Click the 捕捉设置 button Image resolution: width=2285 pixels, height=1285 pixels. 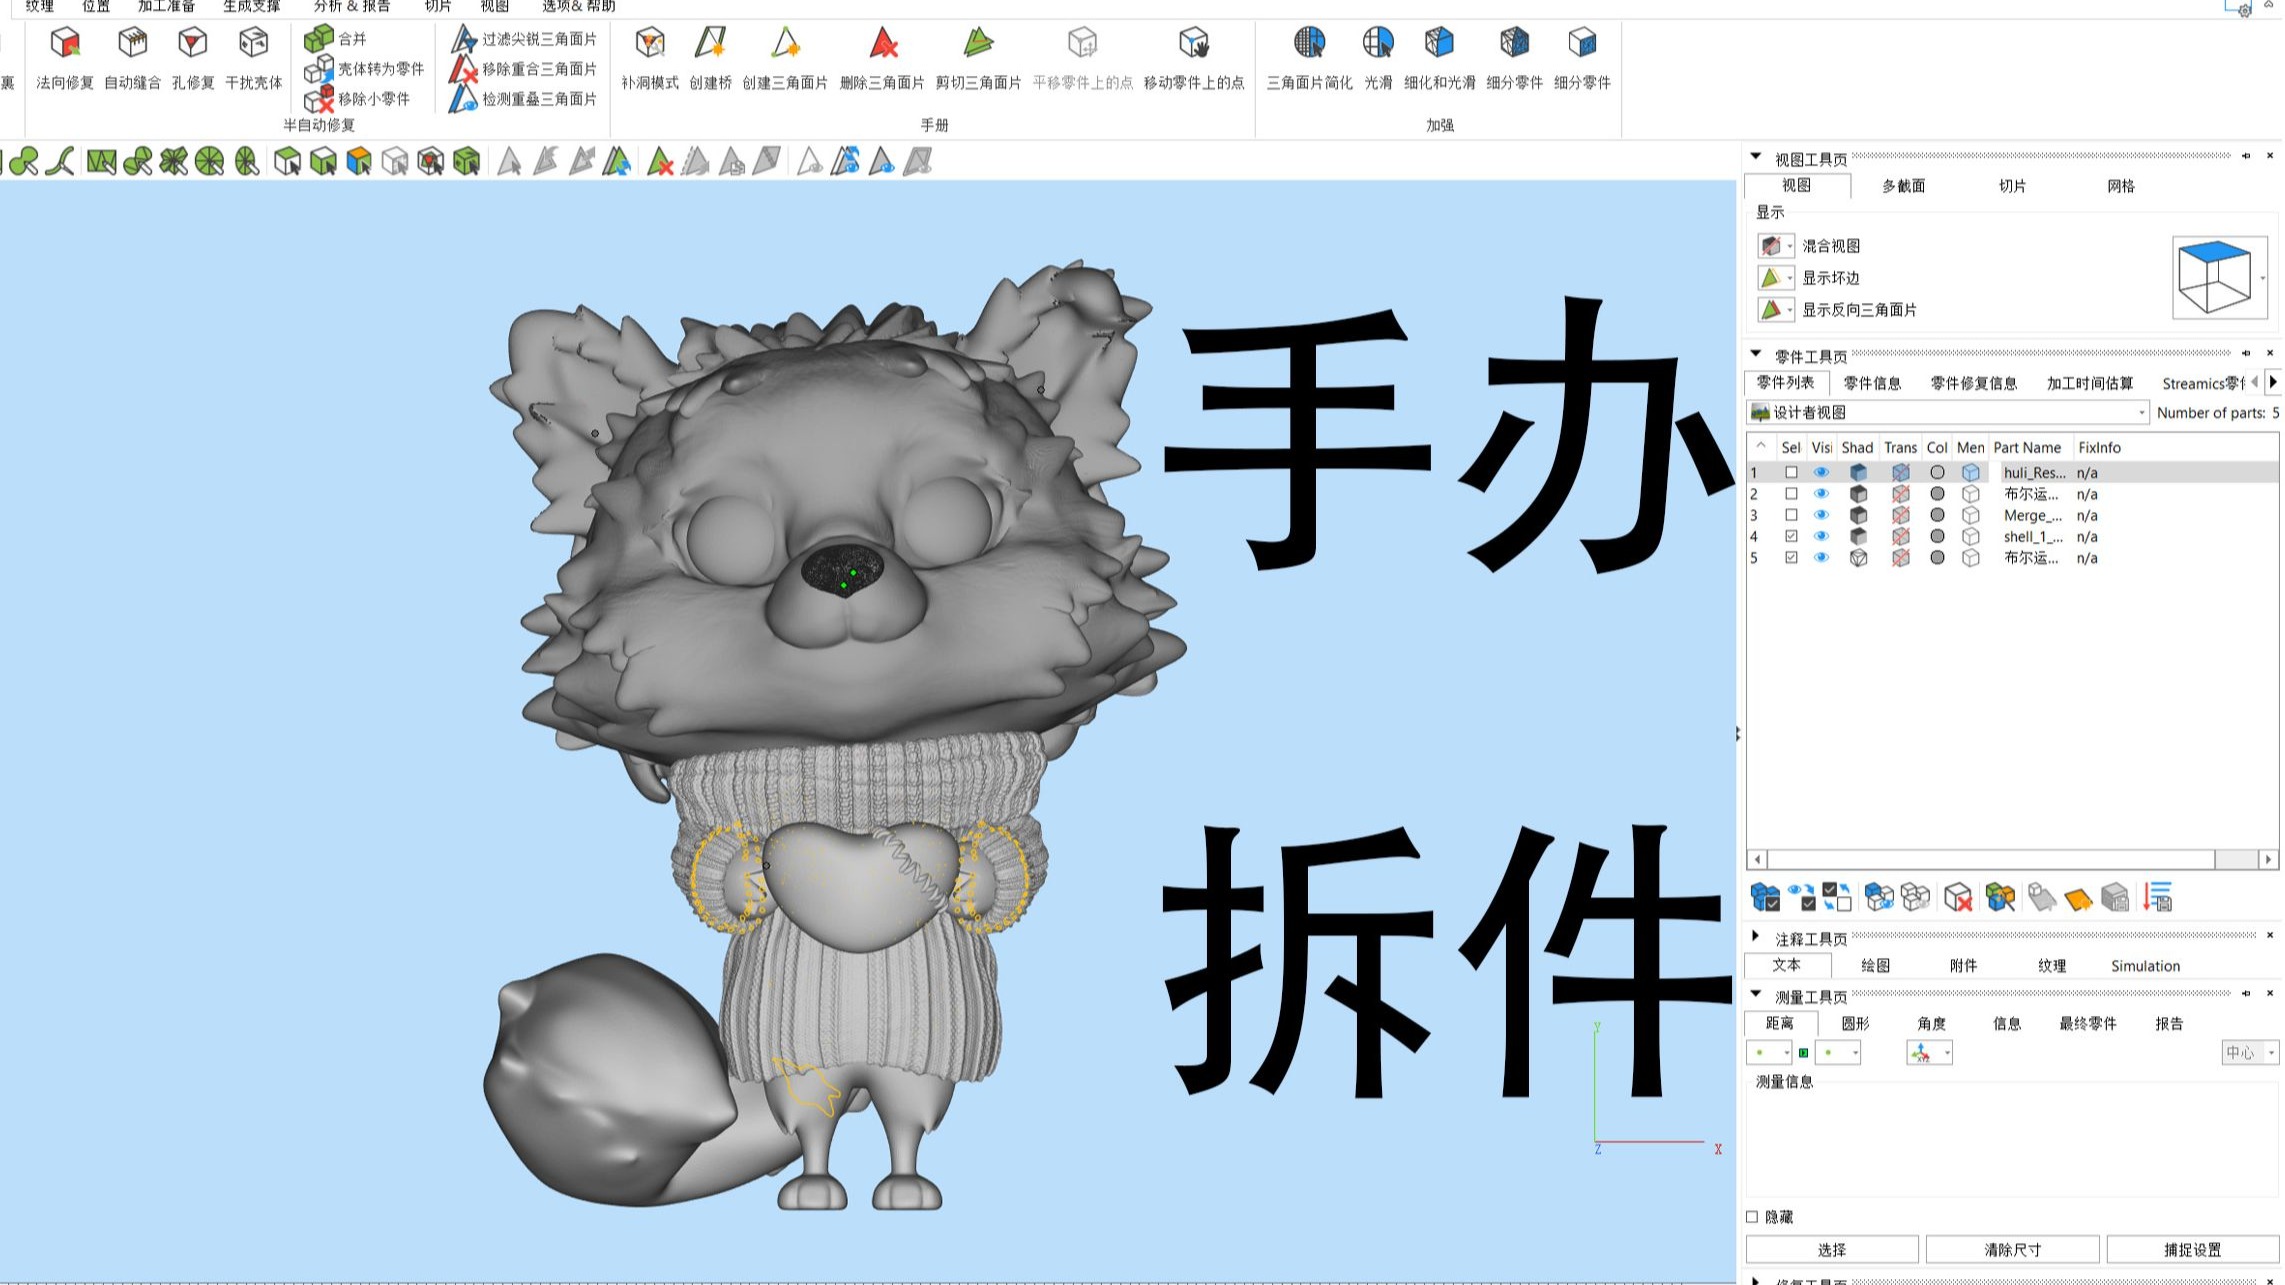pos(2192,1250)
